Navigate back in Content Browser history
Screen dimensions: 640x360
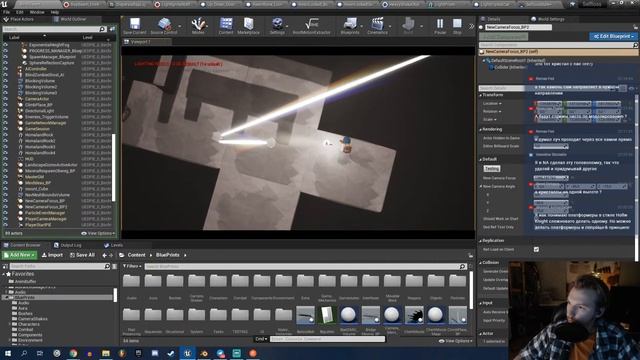104,255
